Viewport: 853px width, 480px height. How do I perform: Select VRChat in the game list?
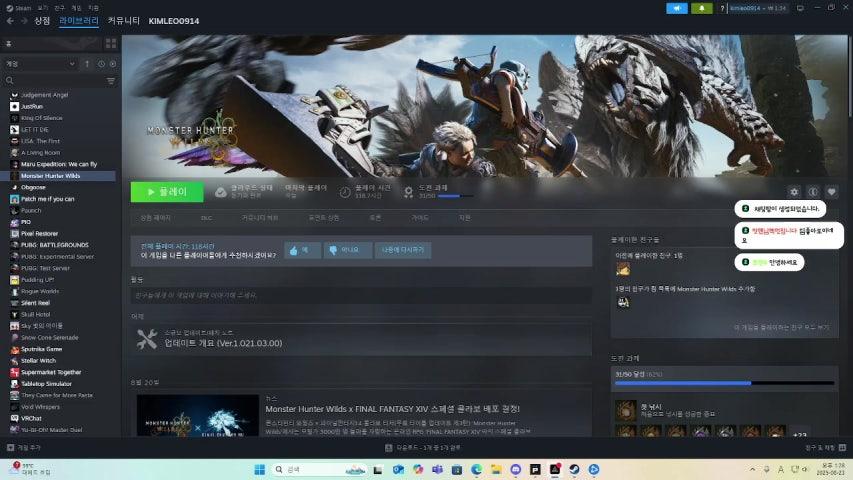click(31, 419)
